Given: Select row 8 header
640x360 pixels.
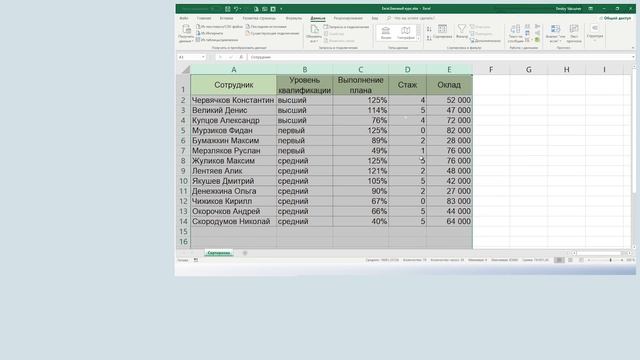Looking at the screenshot, I should click(x=183, y=161).
